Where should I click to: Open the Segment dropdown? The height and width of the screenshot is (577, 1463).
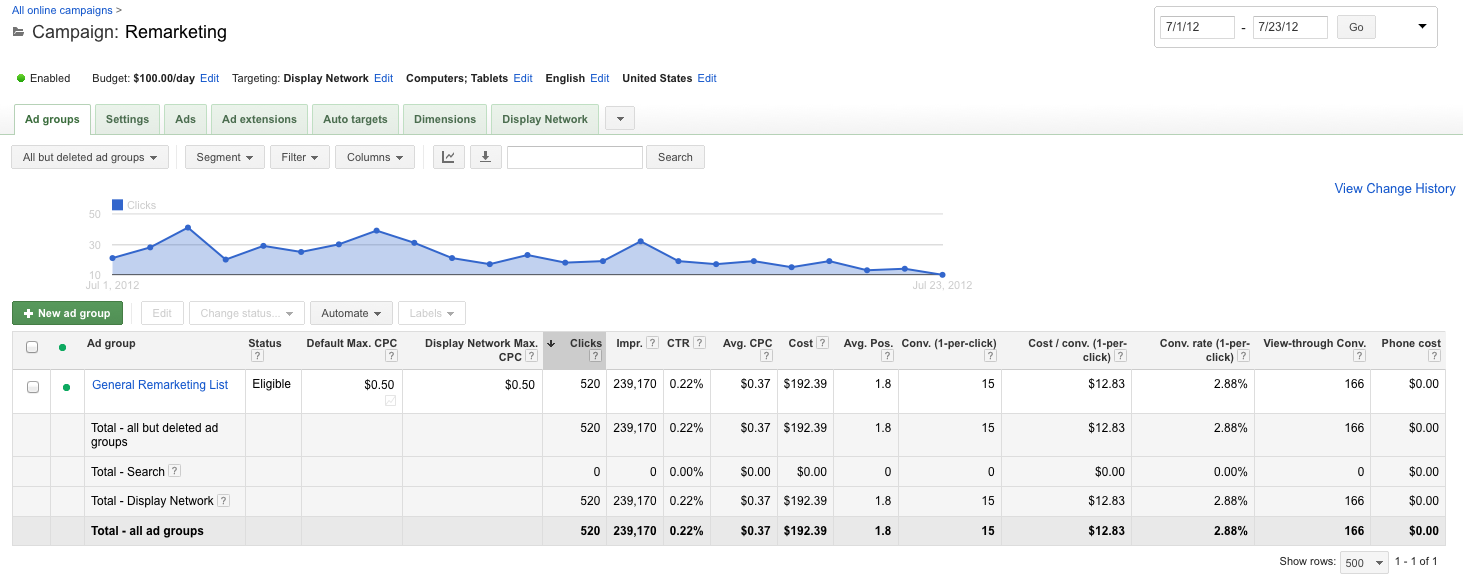[x=225, y=157]
